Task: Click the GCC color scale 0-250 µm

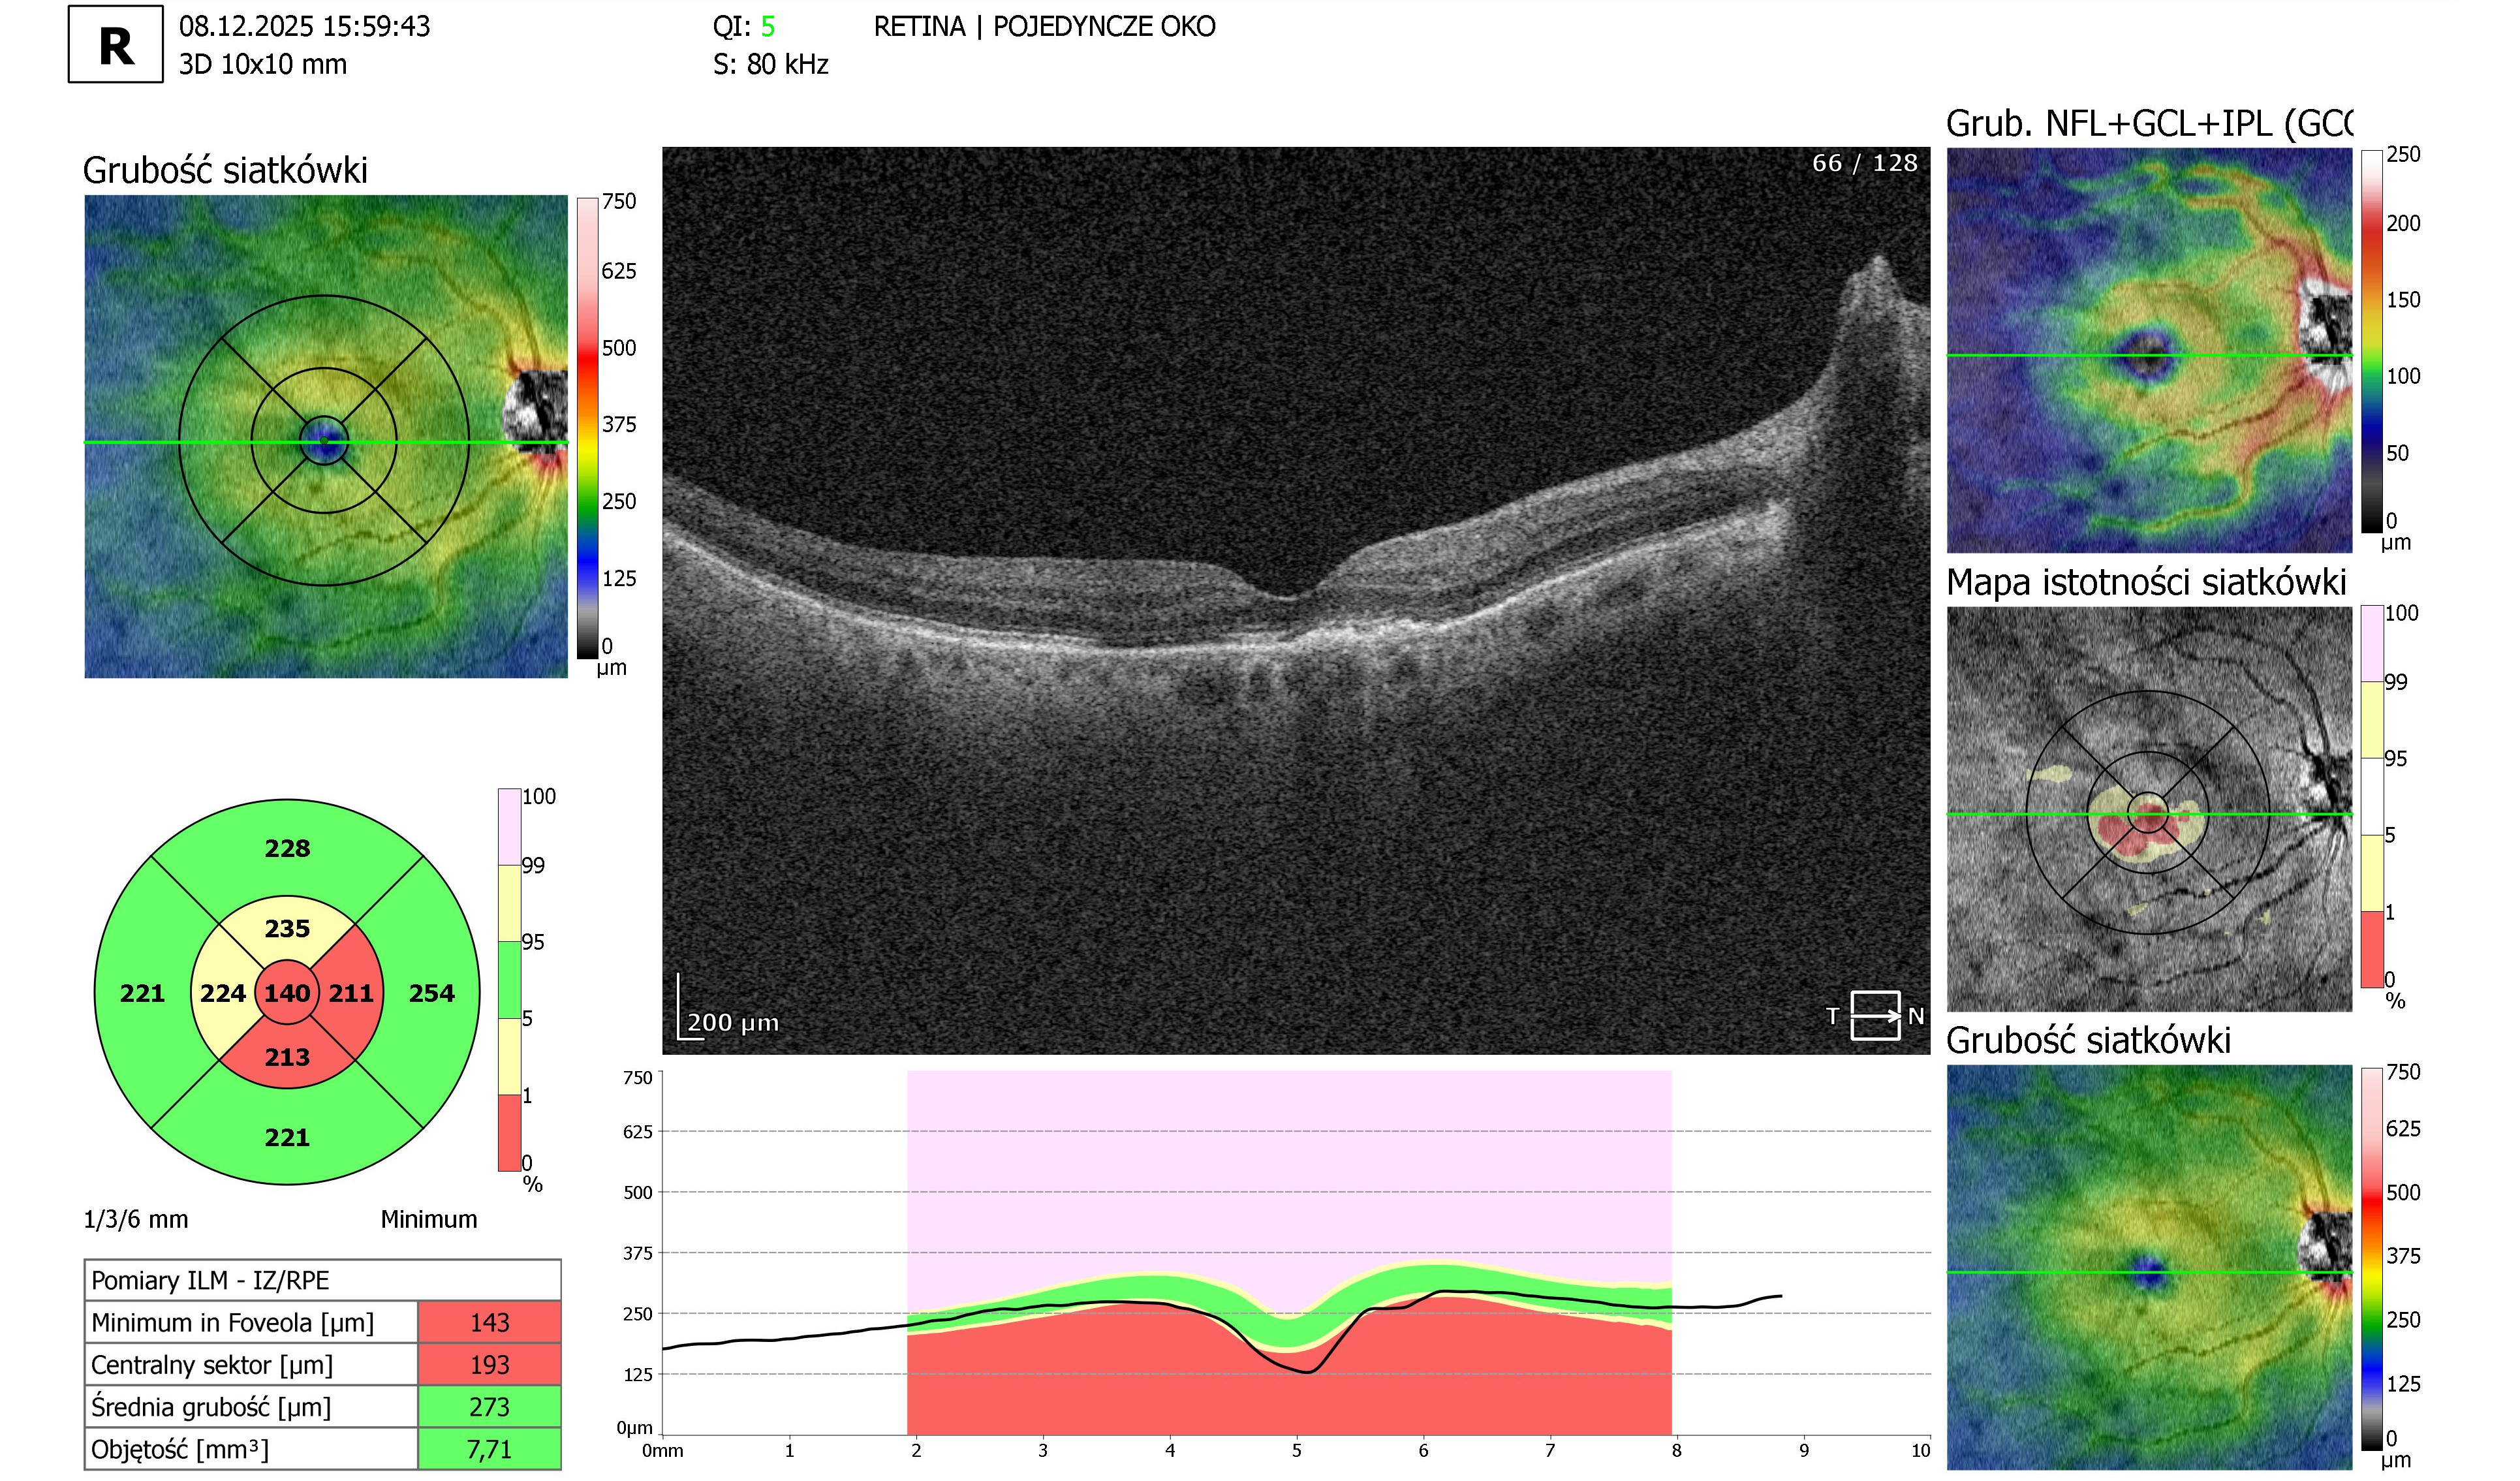Action: (x=2372, y=341)
